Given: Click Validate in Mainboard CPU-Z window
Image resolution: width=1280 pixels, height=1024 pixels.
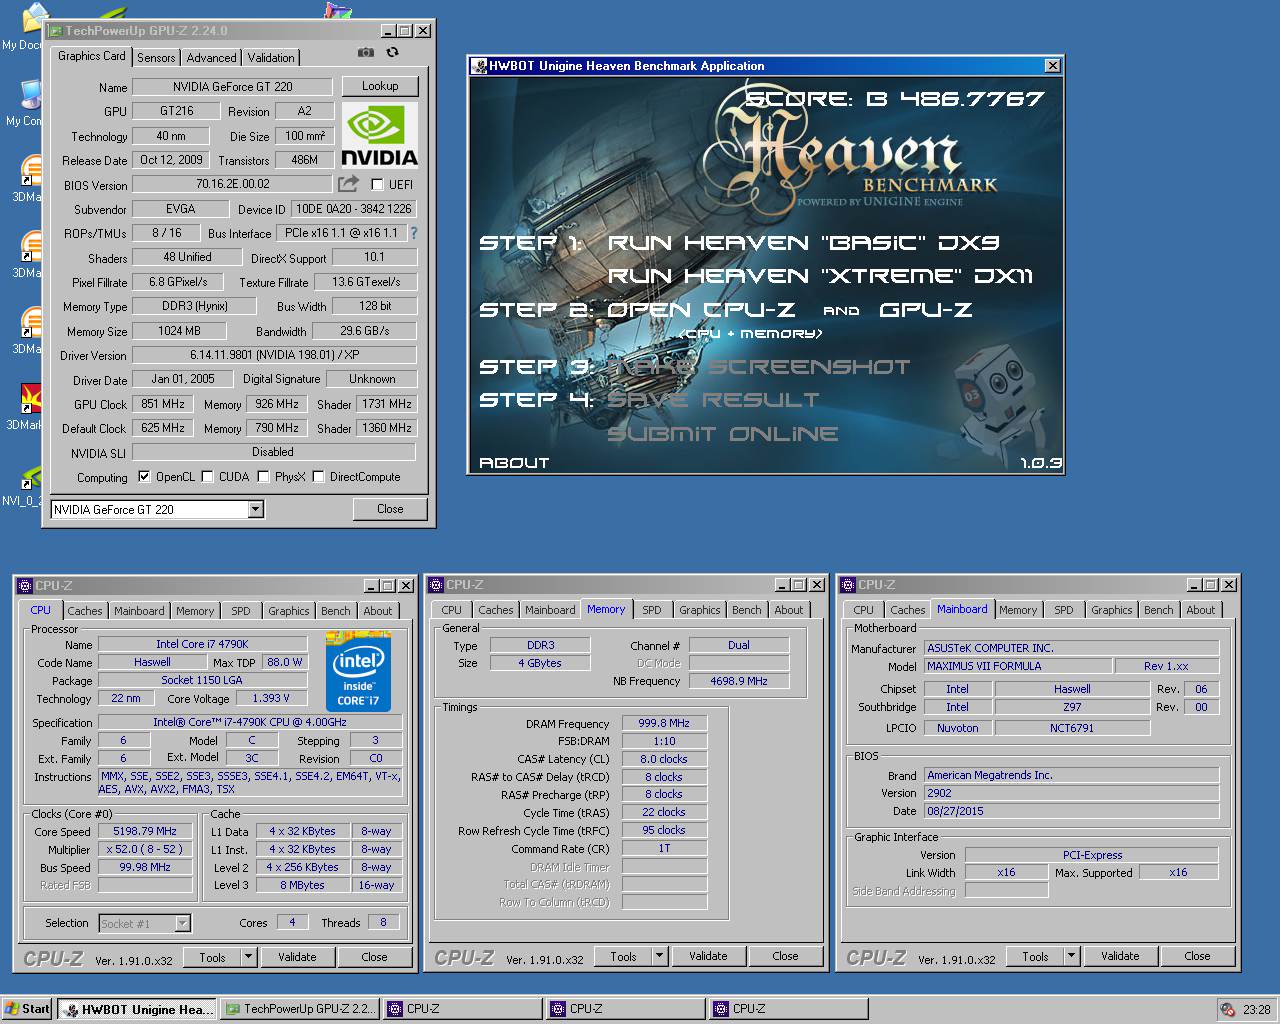Looking at the screenshot, I should pyautogui.click(x=1120, y=956).
